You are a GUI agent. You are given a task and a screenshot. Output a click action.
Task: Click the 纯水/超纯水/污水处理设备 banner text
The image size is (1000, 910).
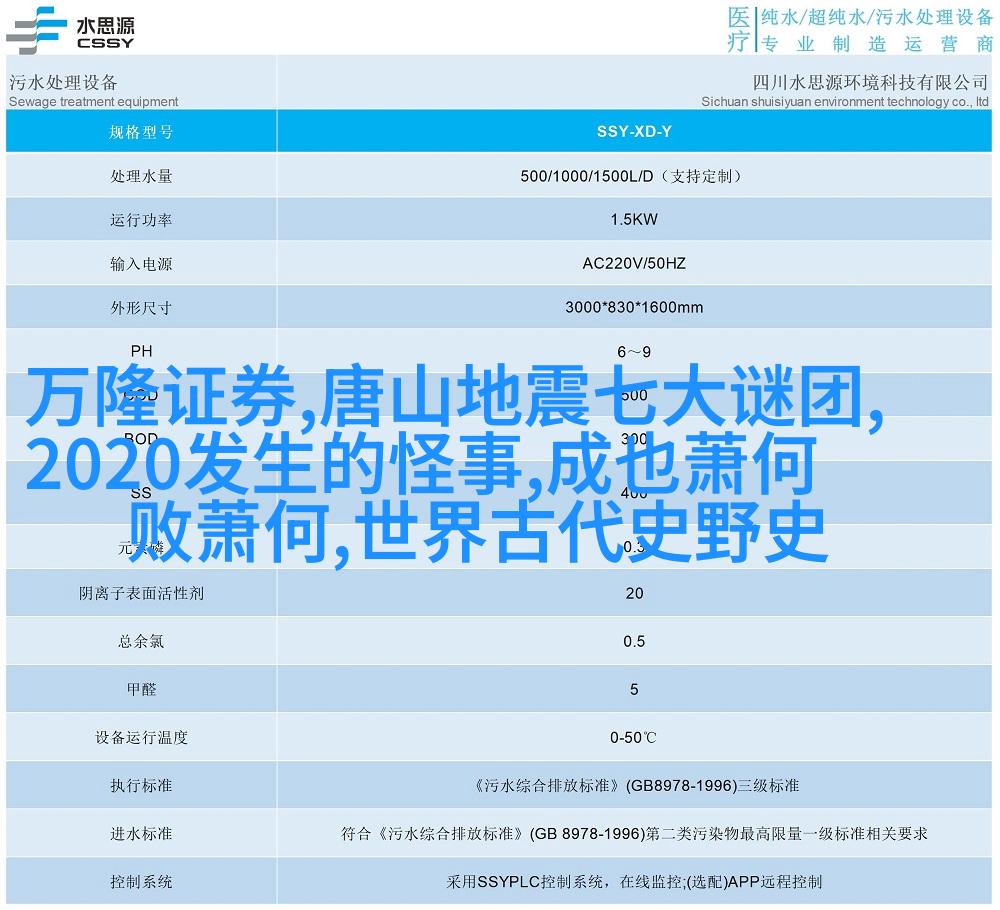coord(877,18)
